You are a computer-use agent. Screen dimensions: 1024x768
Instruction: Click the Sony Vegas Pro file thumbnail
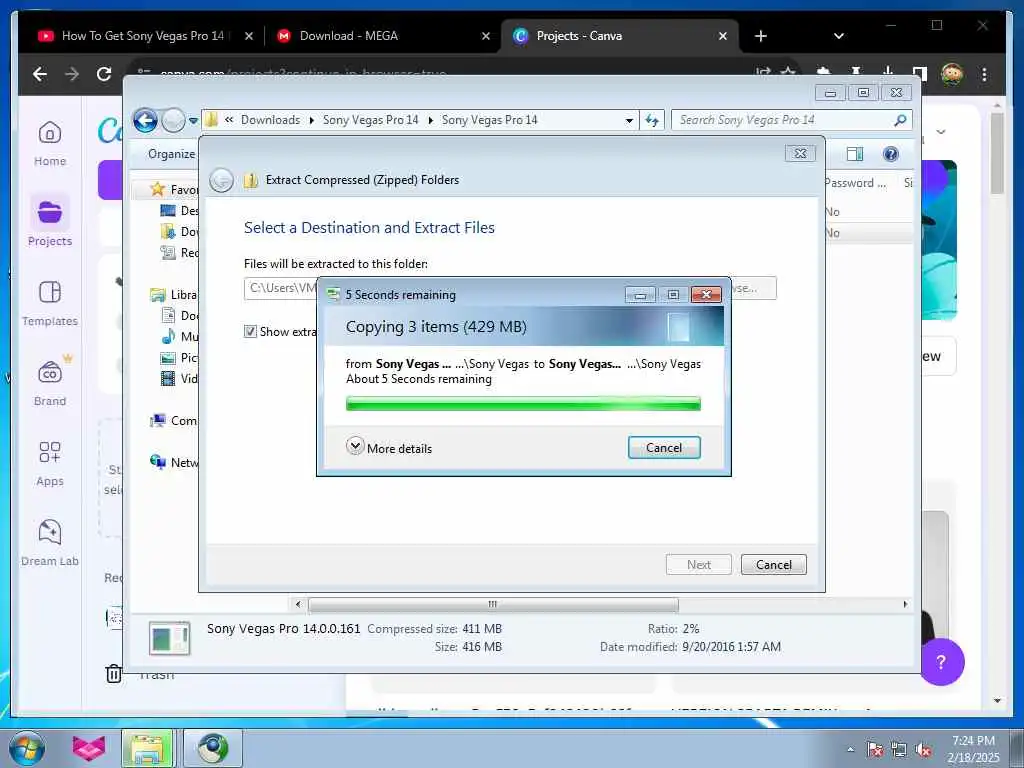coord(170,638)
